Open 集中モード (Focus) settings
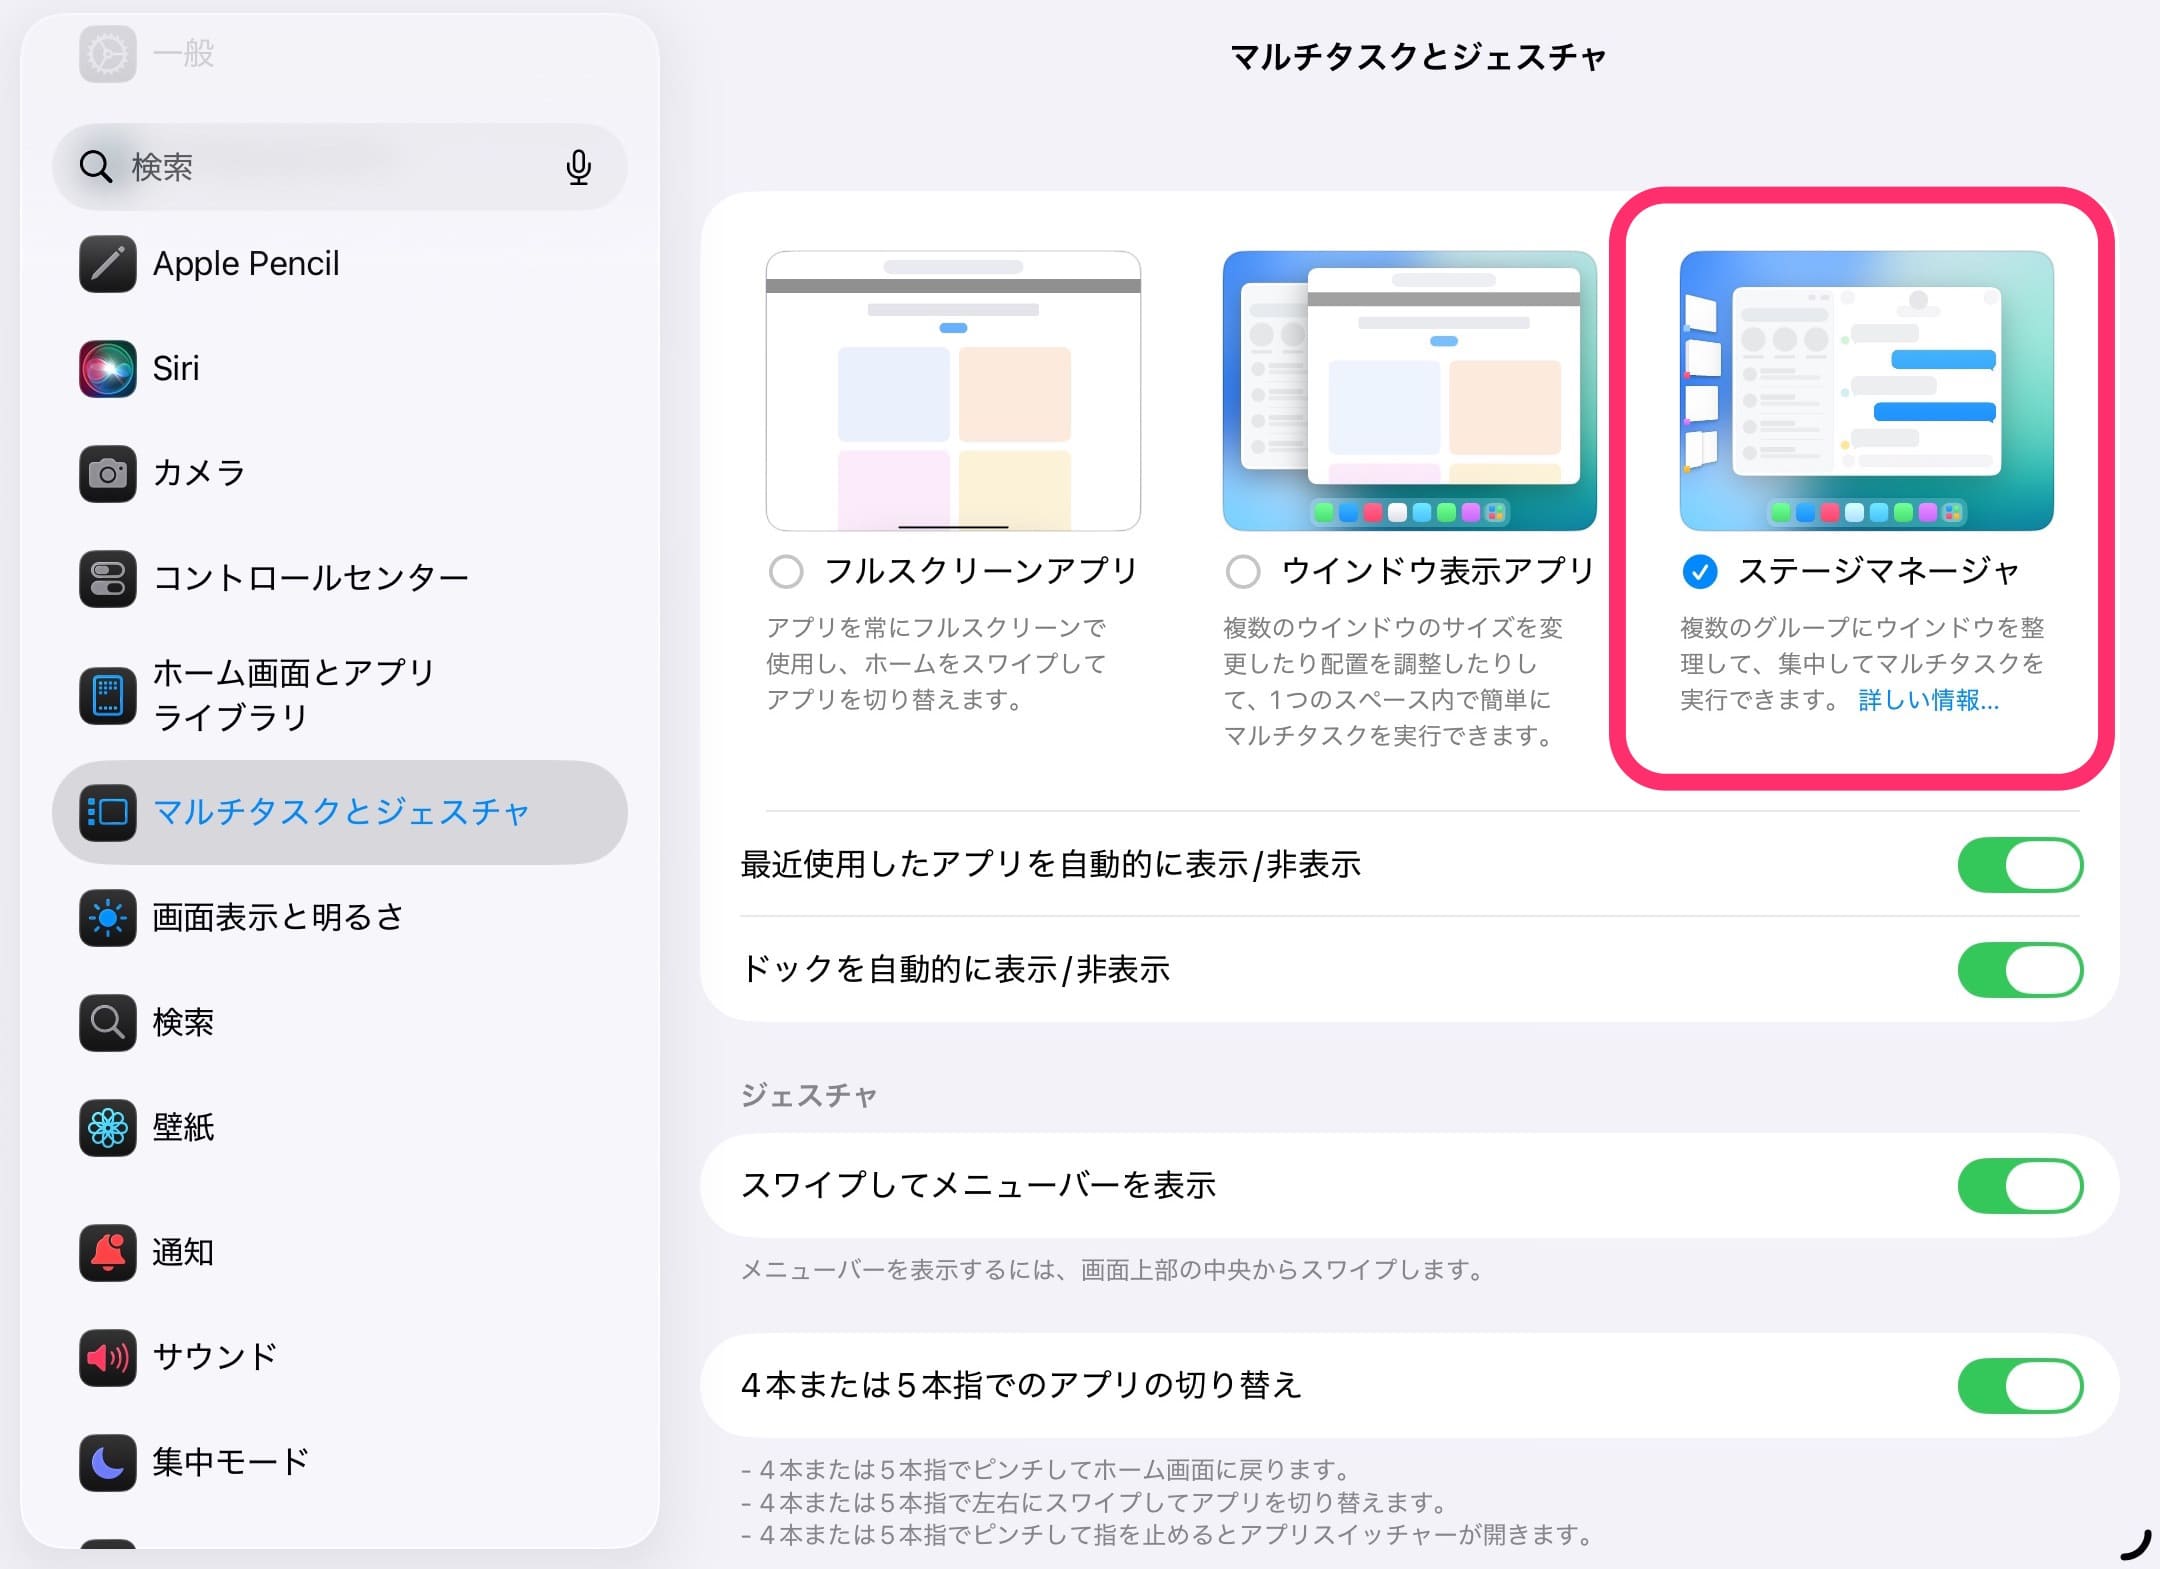 click(230, 1462)
